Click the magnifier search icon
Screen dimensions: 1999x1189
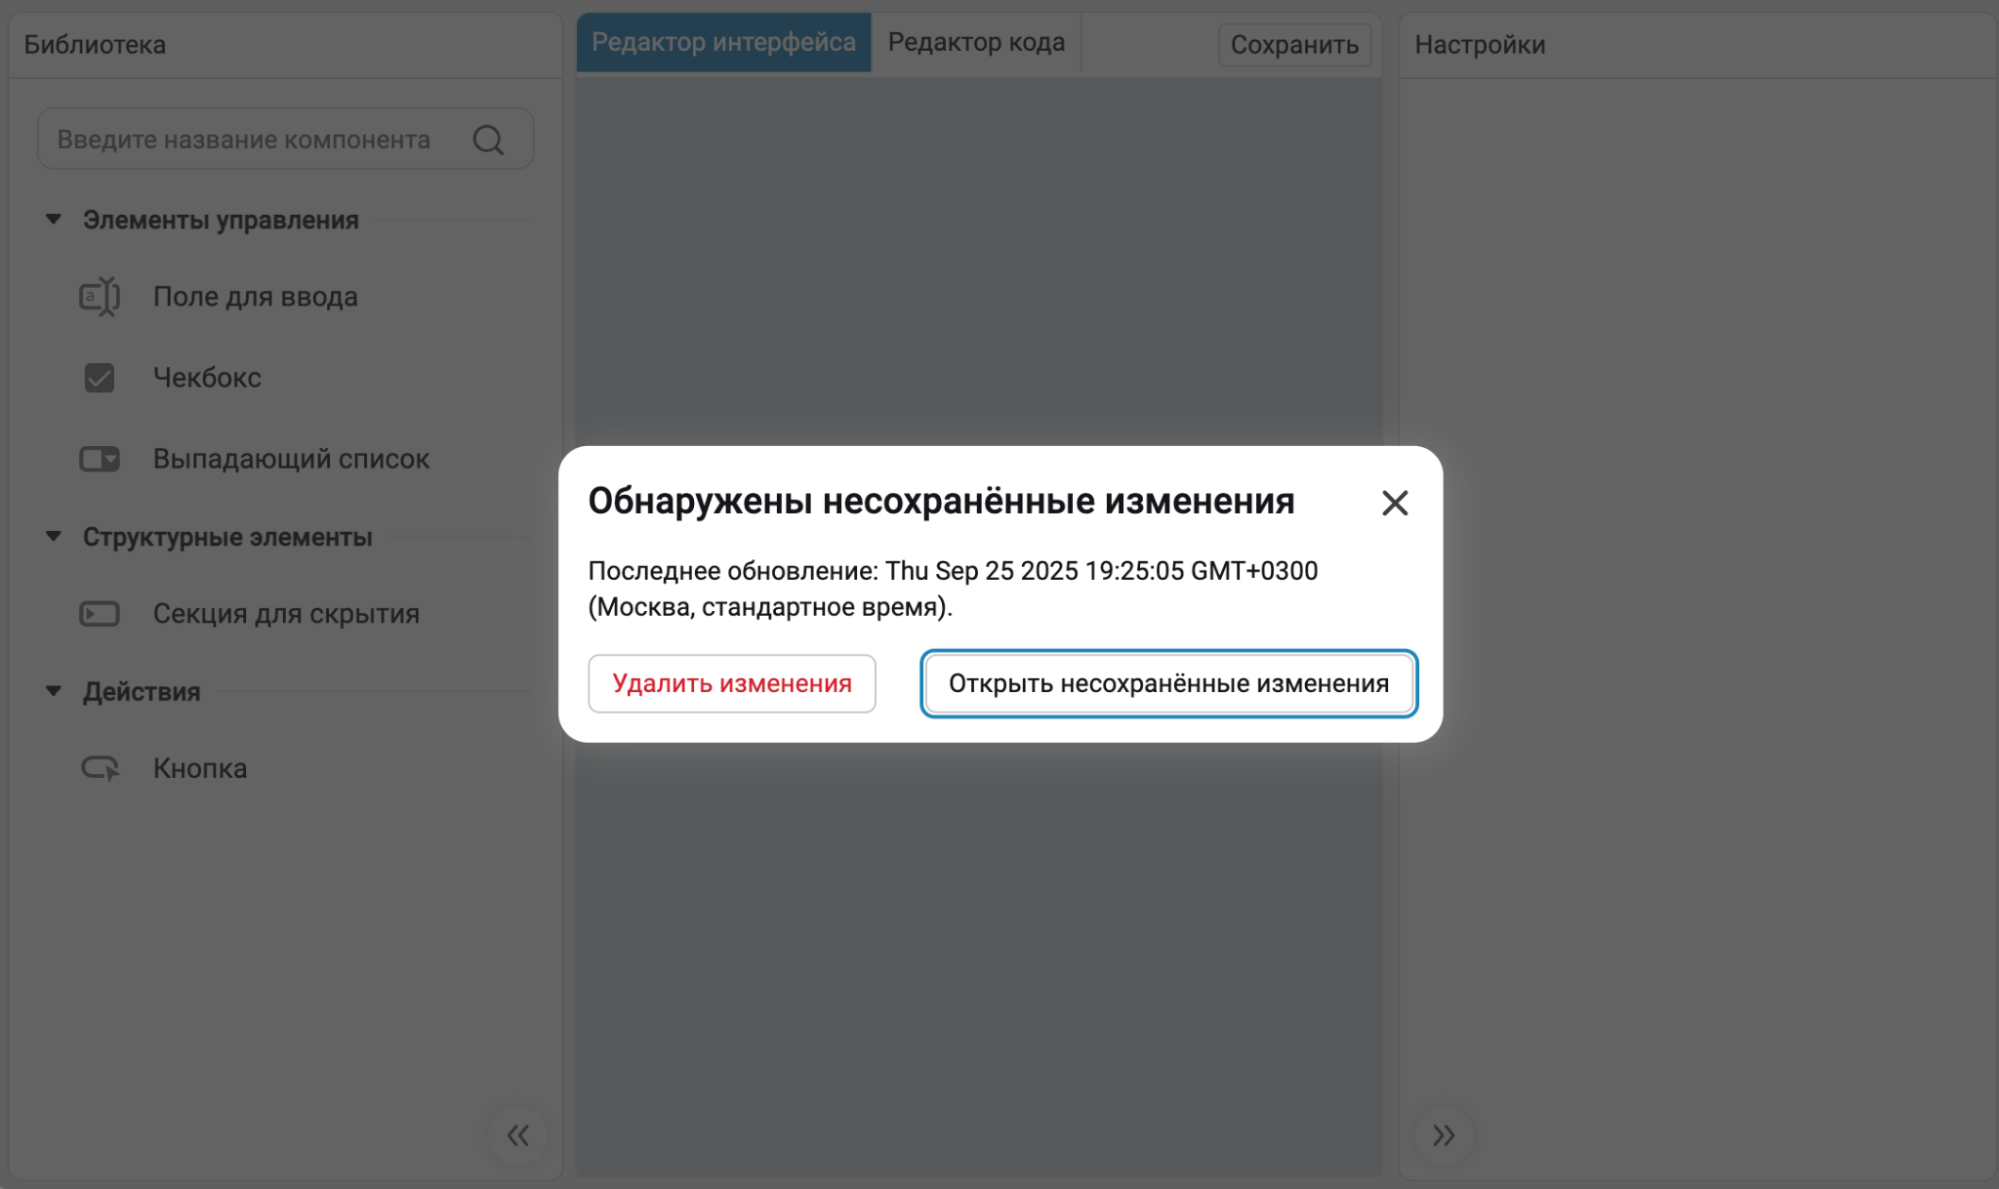[x=488, y=140]
